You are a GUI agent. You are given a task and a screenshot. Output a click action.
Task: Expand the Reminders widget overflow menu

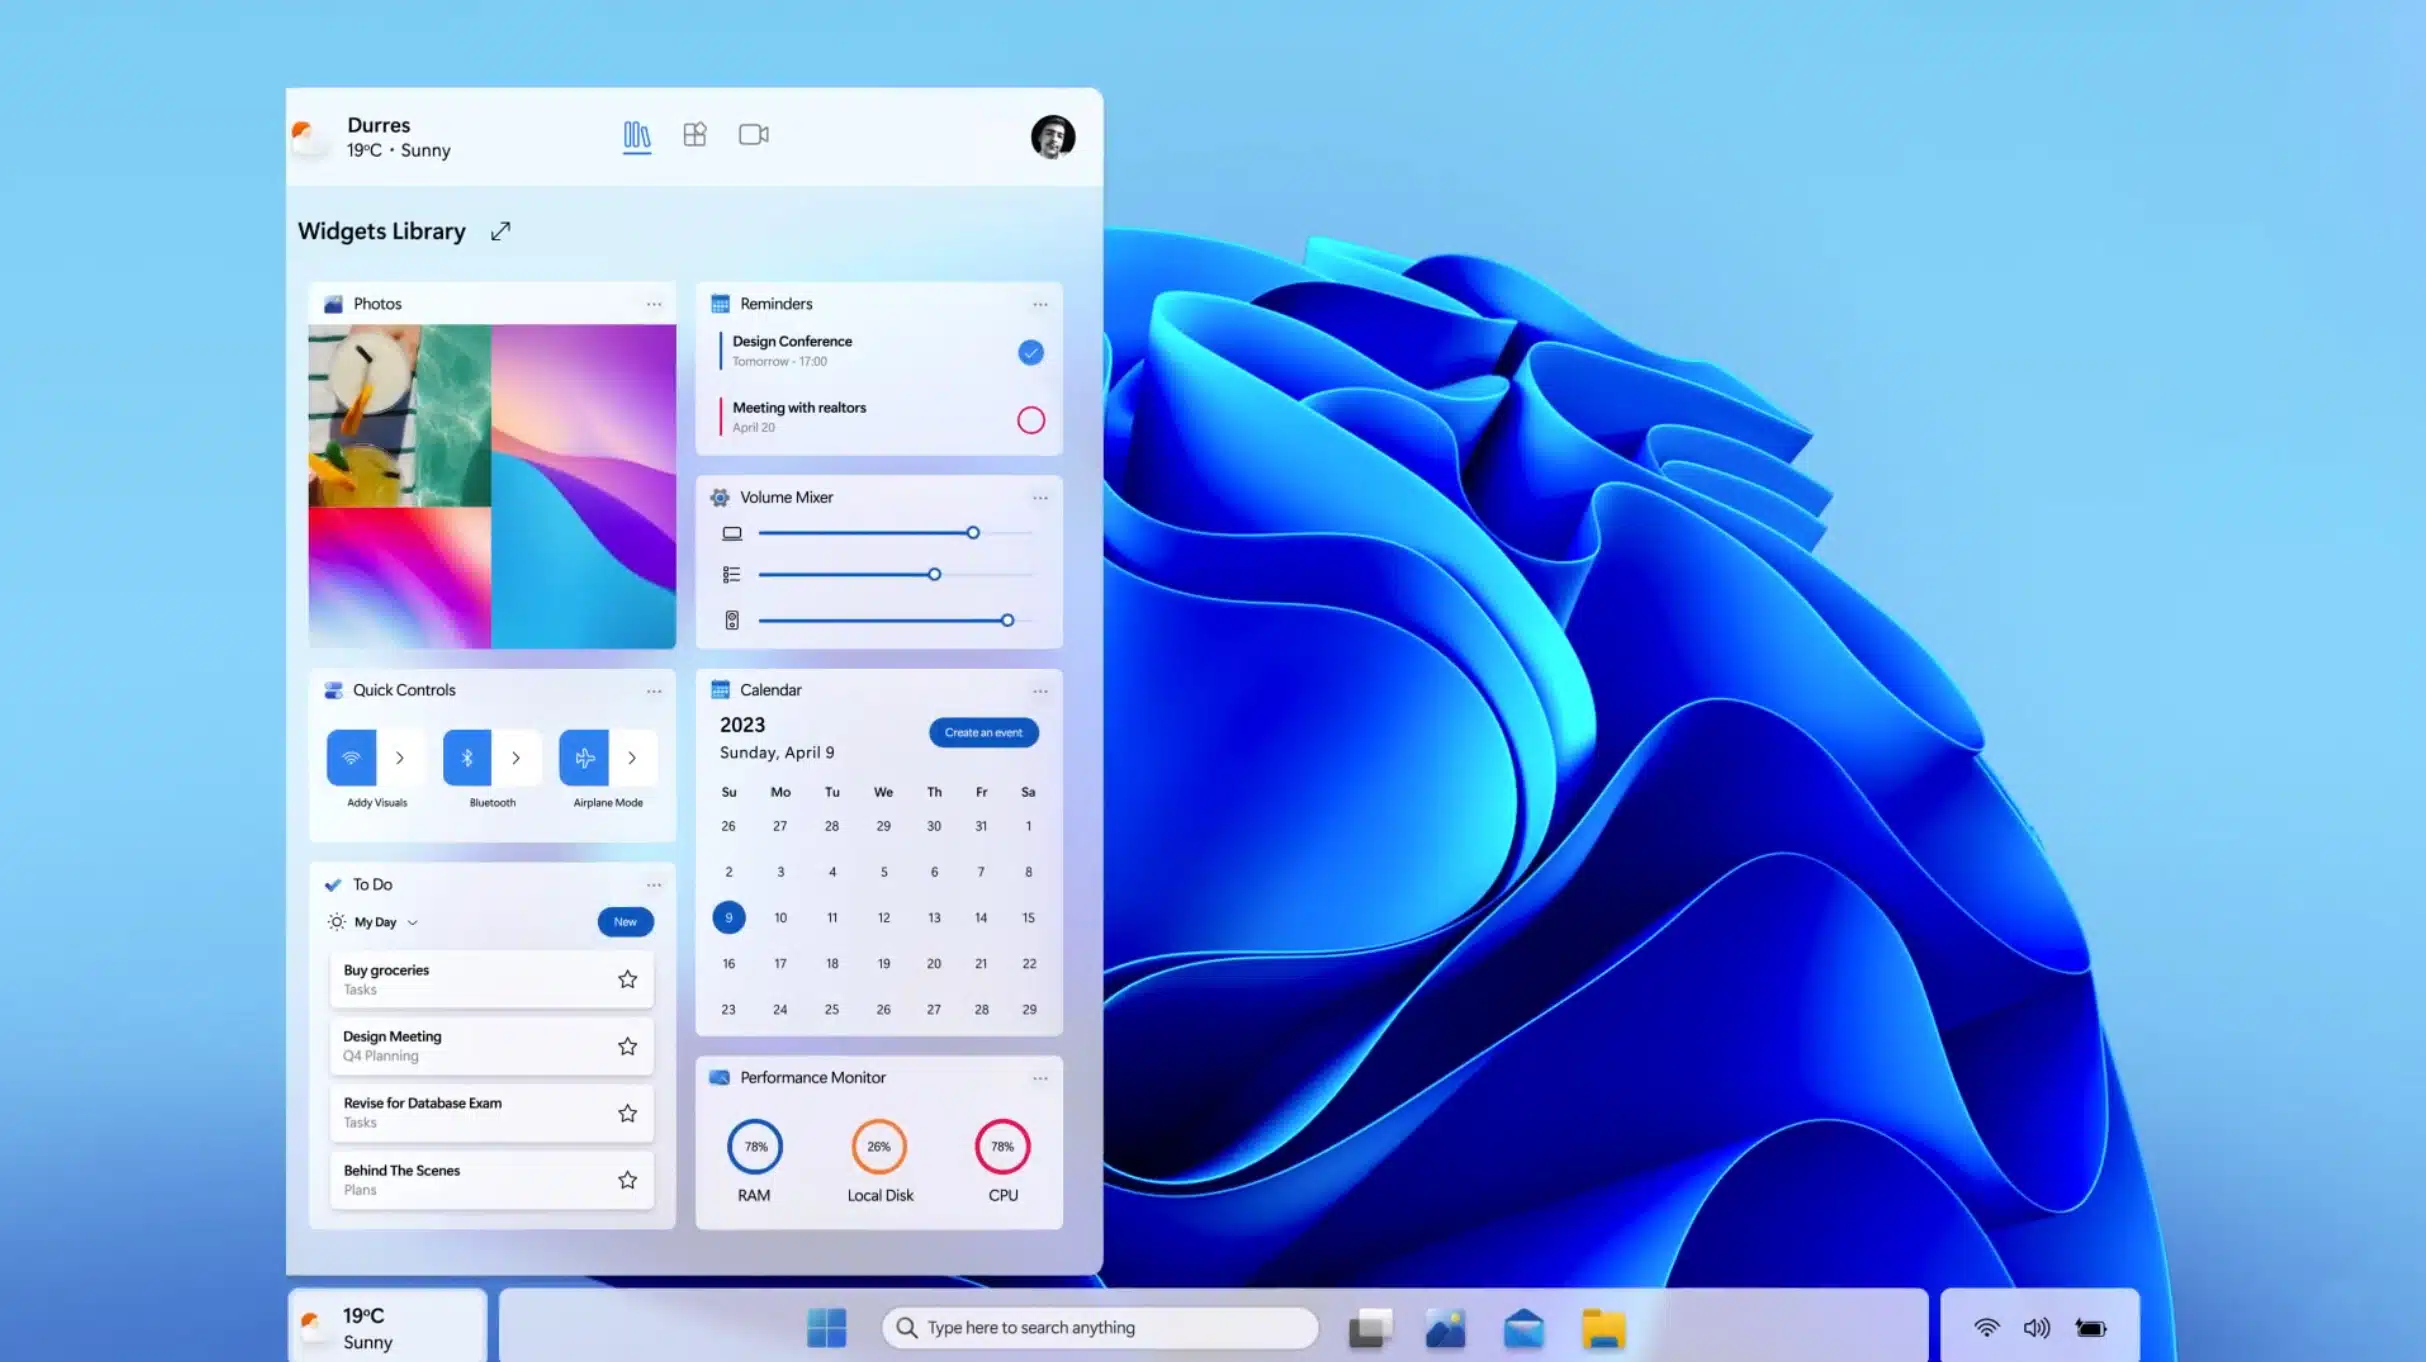coord(1040,302)
